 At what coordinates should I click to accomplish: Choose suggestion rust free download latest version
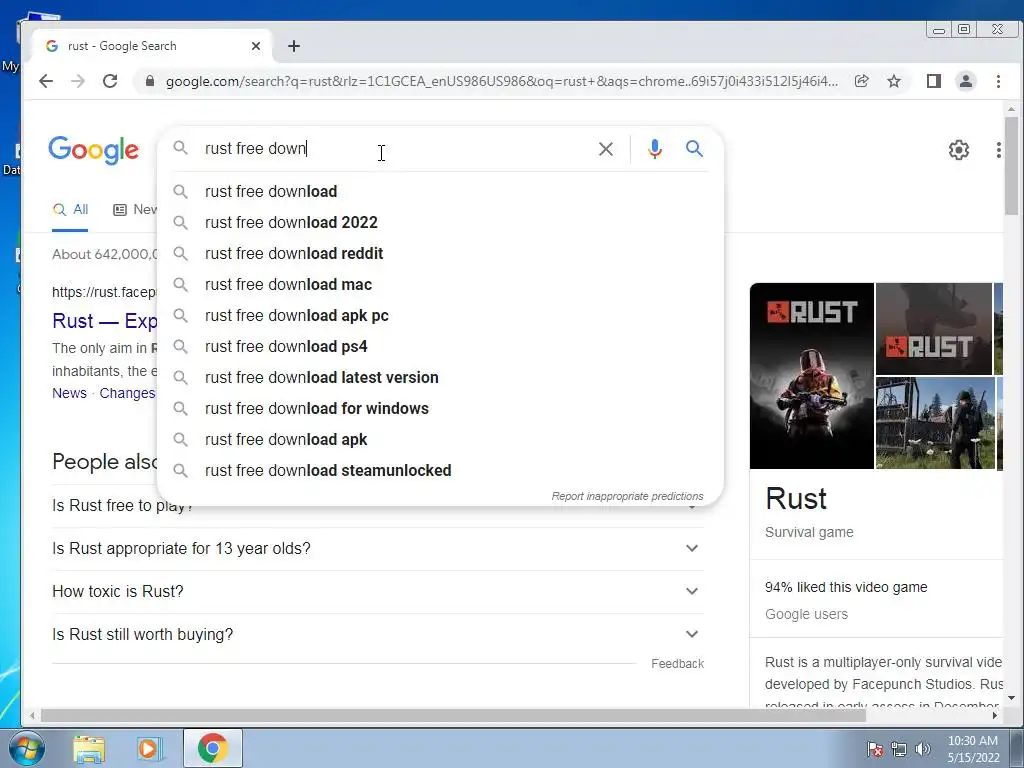[440, 377]
